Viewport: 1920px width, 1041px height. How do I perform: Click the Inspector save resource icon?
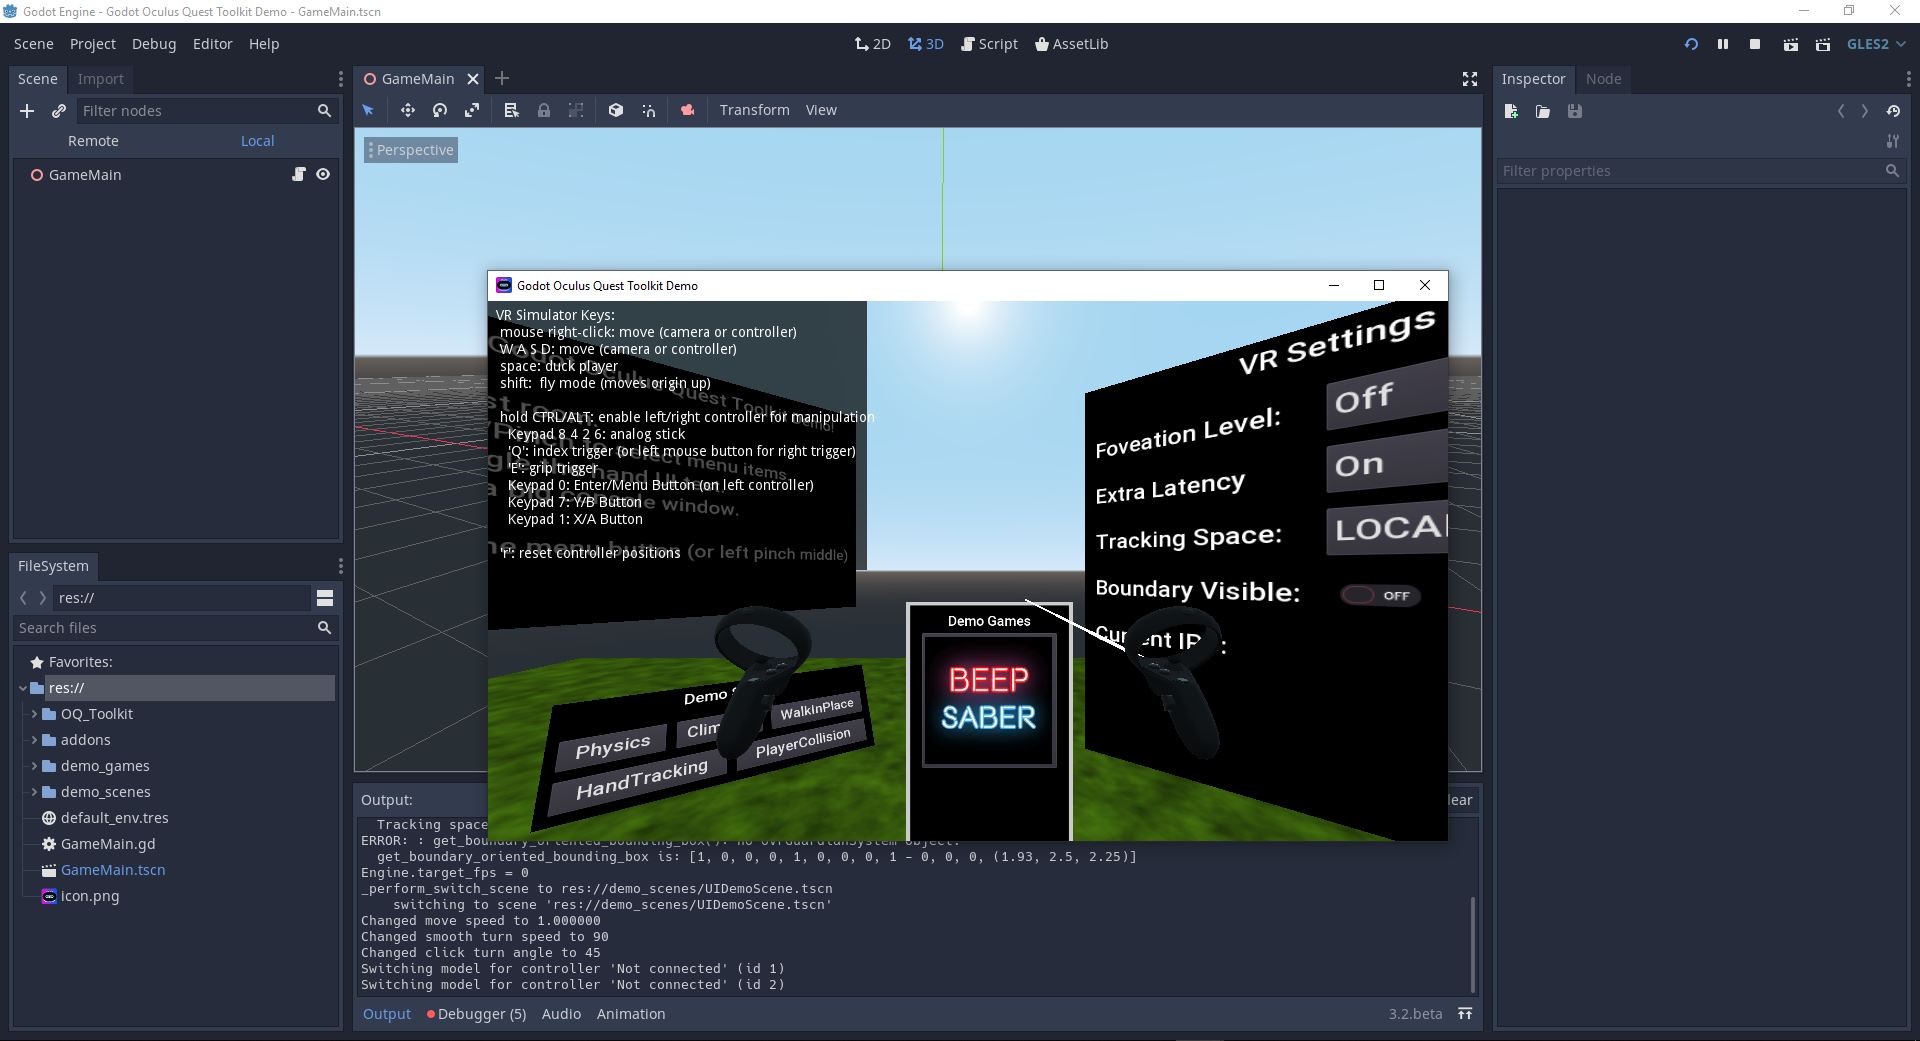click(1575, 111)
